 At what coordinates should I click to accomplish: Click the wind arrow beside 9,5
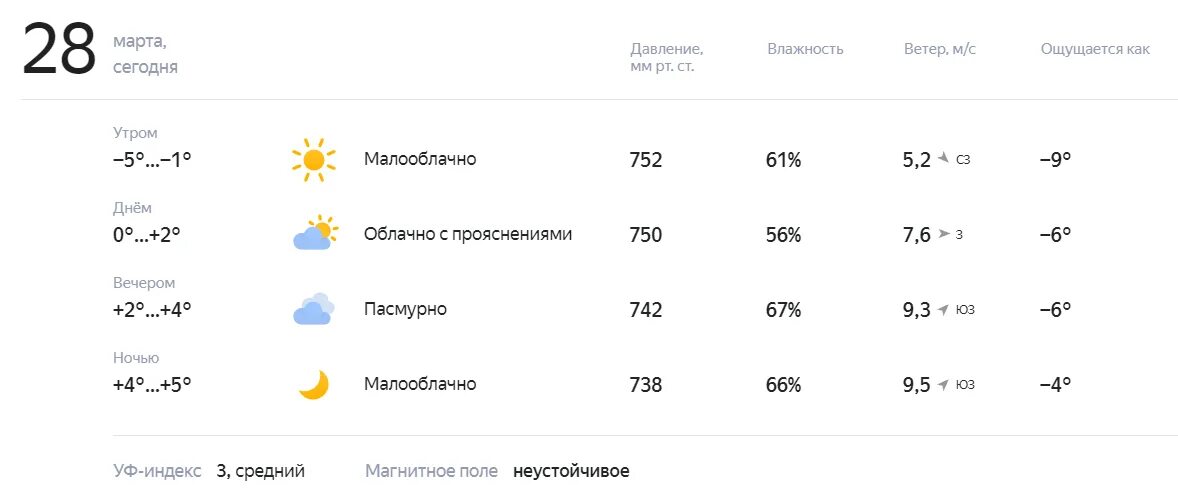(944, 385)
